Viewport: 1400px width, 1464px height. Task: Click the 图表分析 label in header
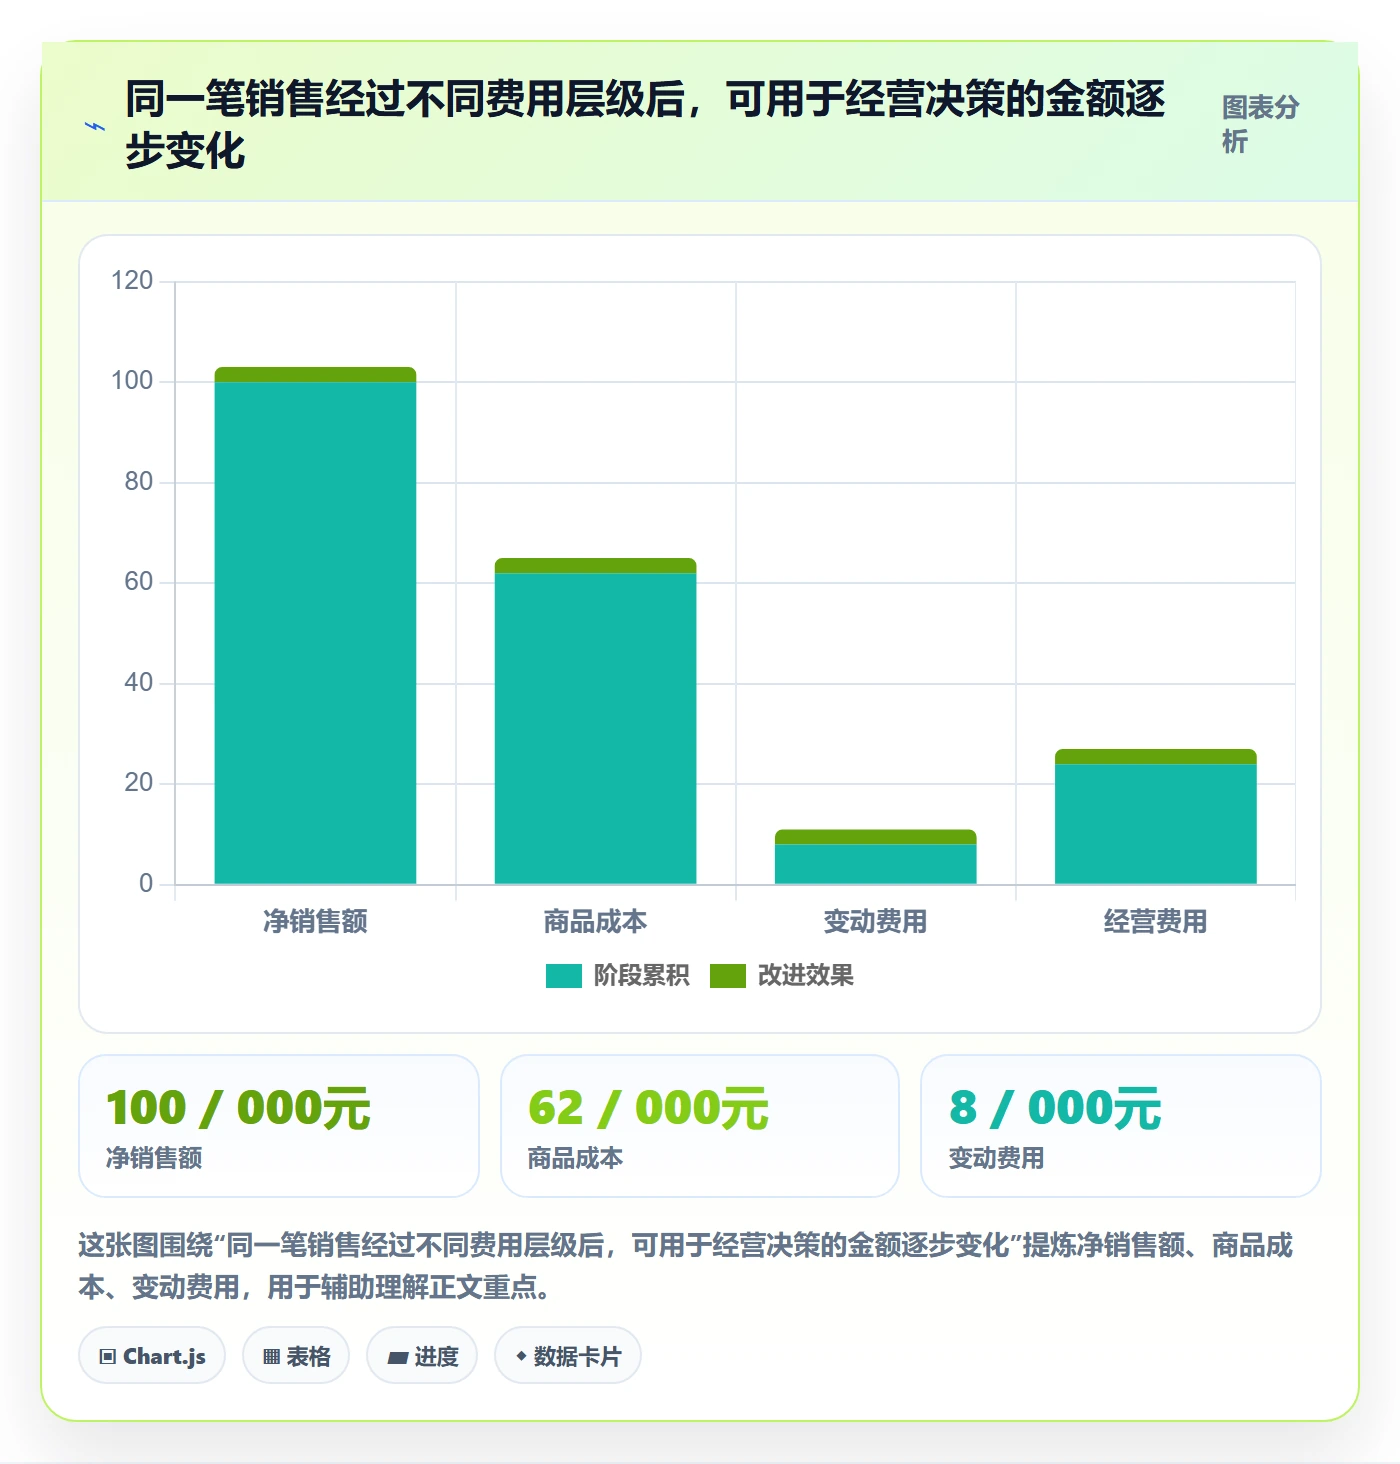(1260, 125)
